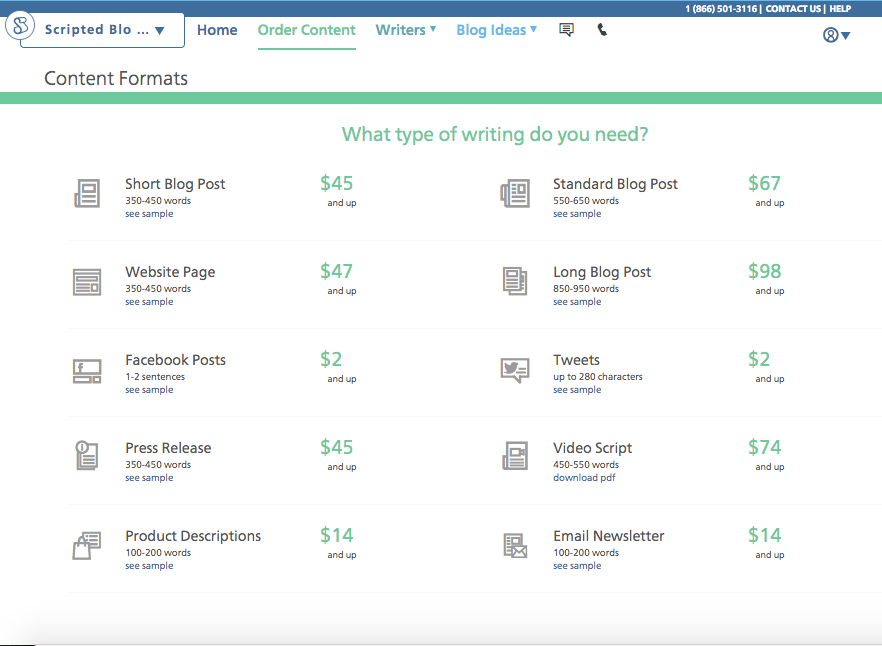Click the Tweets bird icon
882x646 pixels.
(515, 370)
